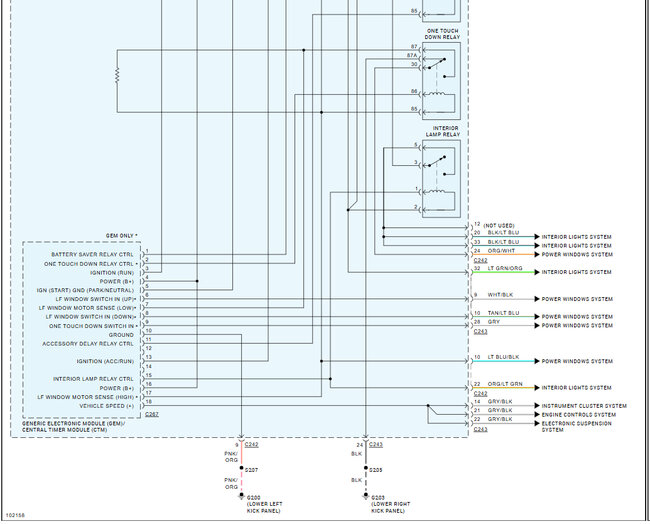Click the C242 label under pin 9 PNK/ORG

pos(252,444)
